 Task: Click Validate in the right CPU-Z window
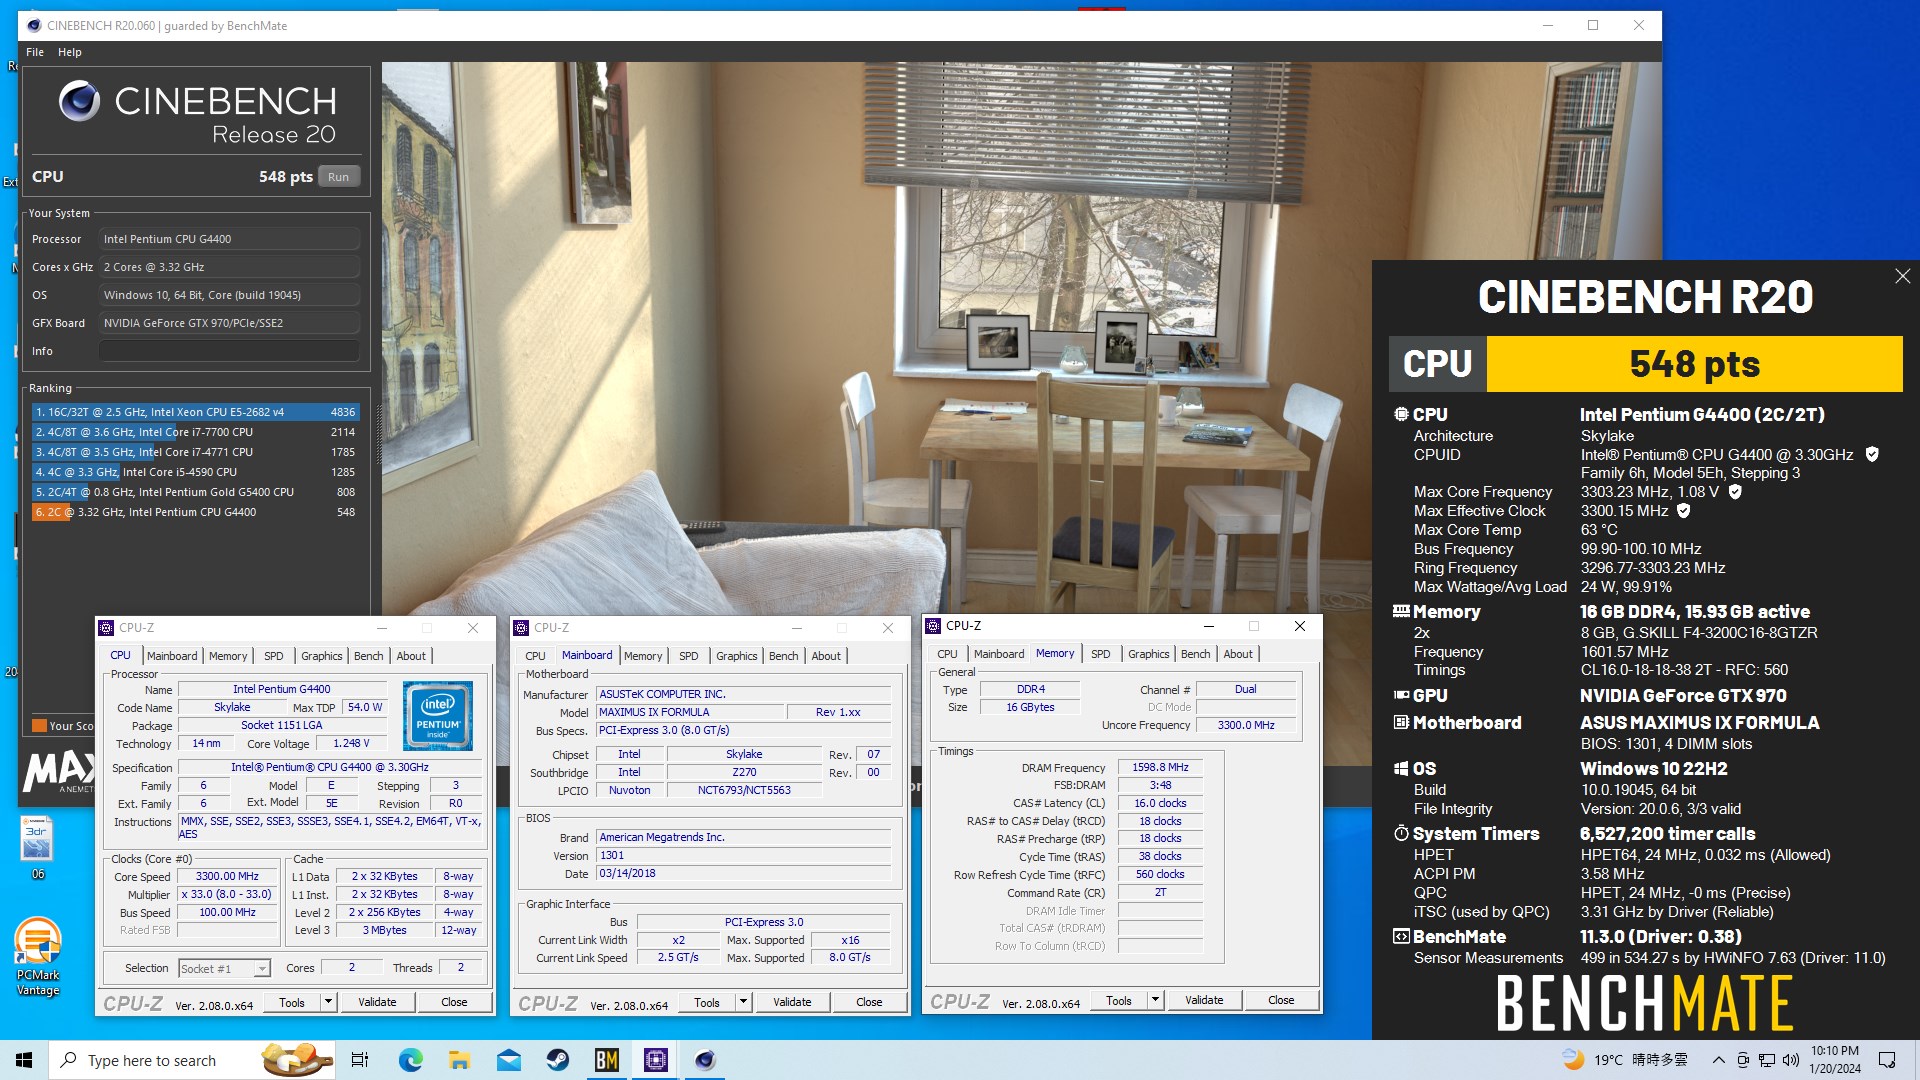pyautogui.click(x=1204, y=1000)
